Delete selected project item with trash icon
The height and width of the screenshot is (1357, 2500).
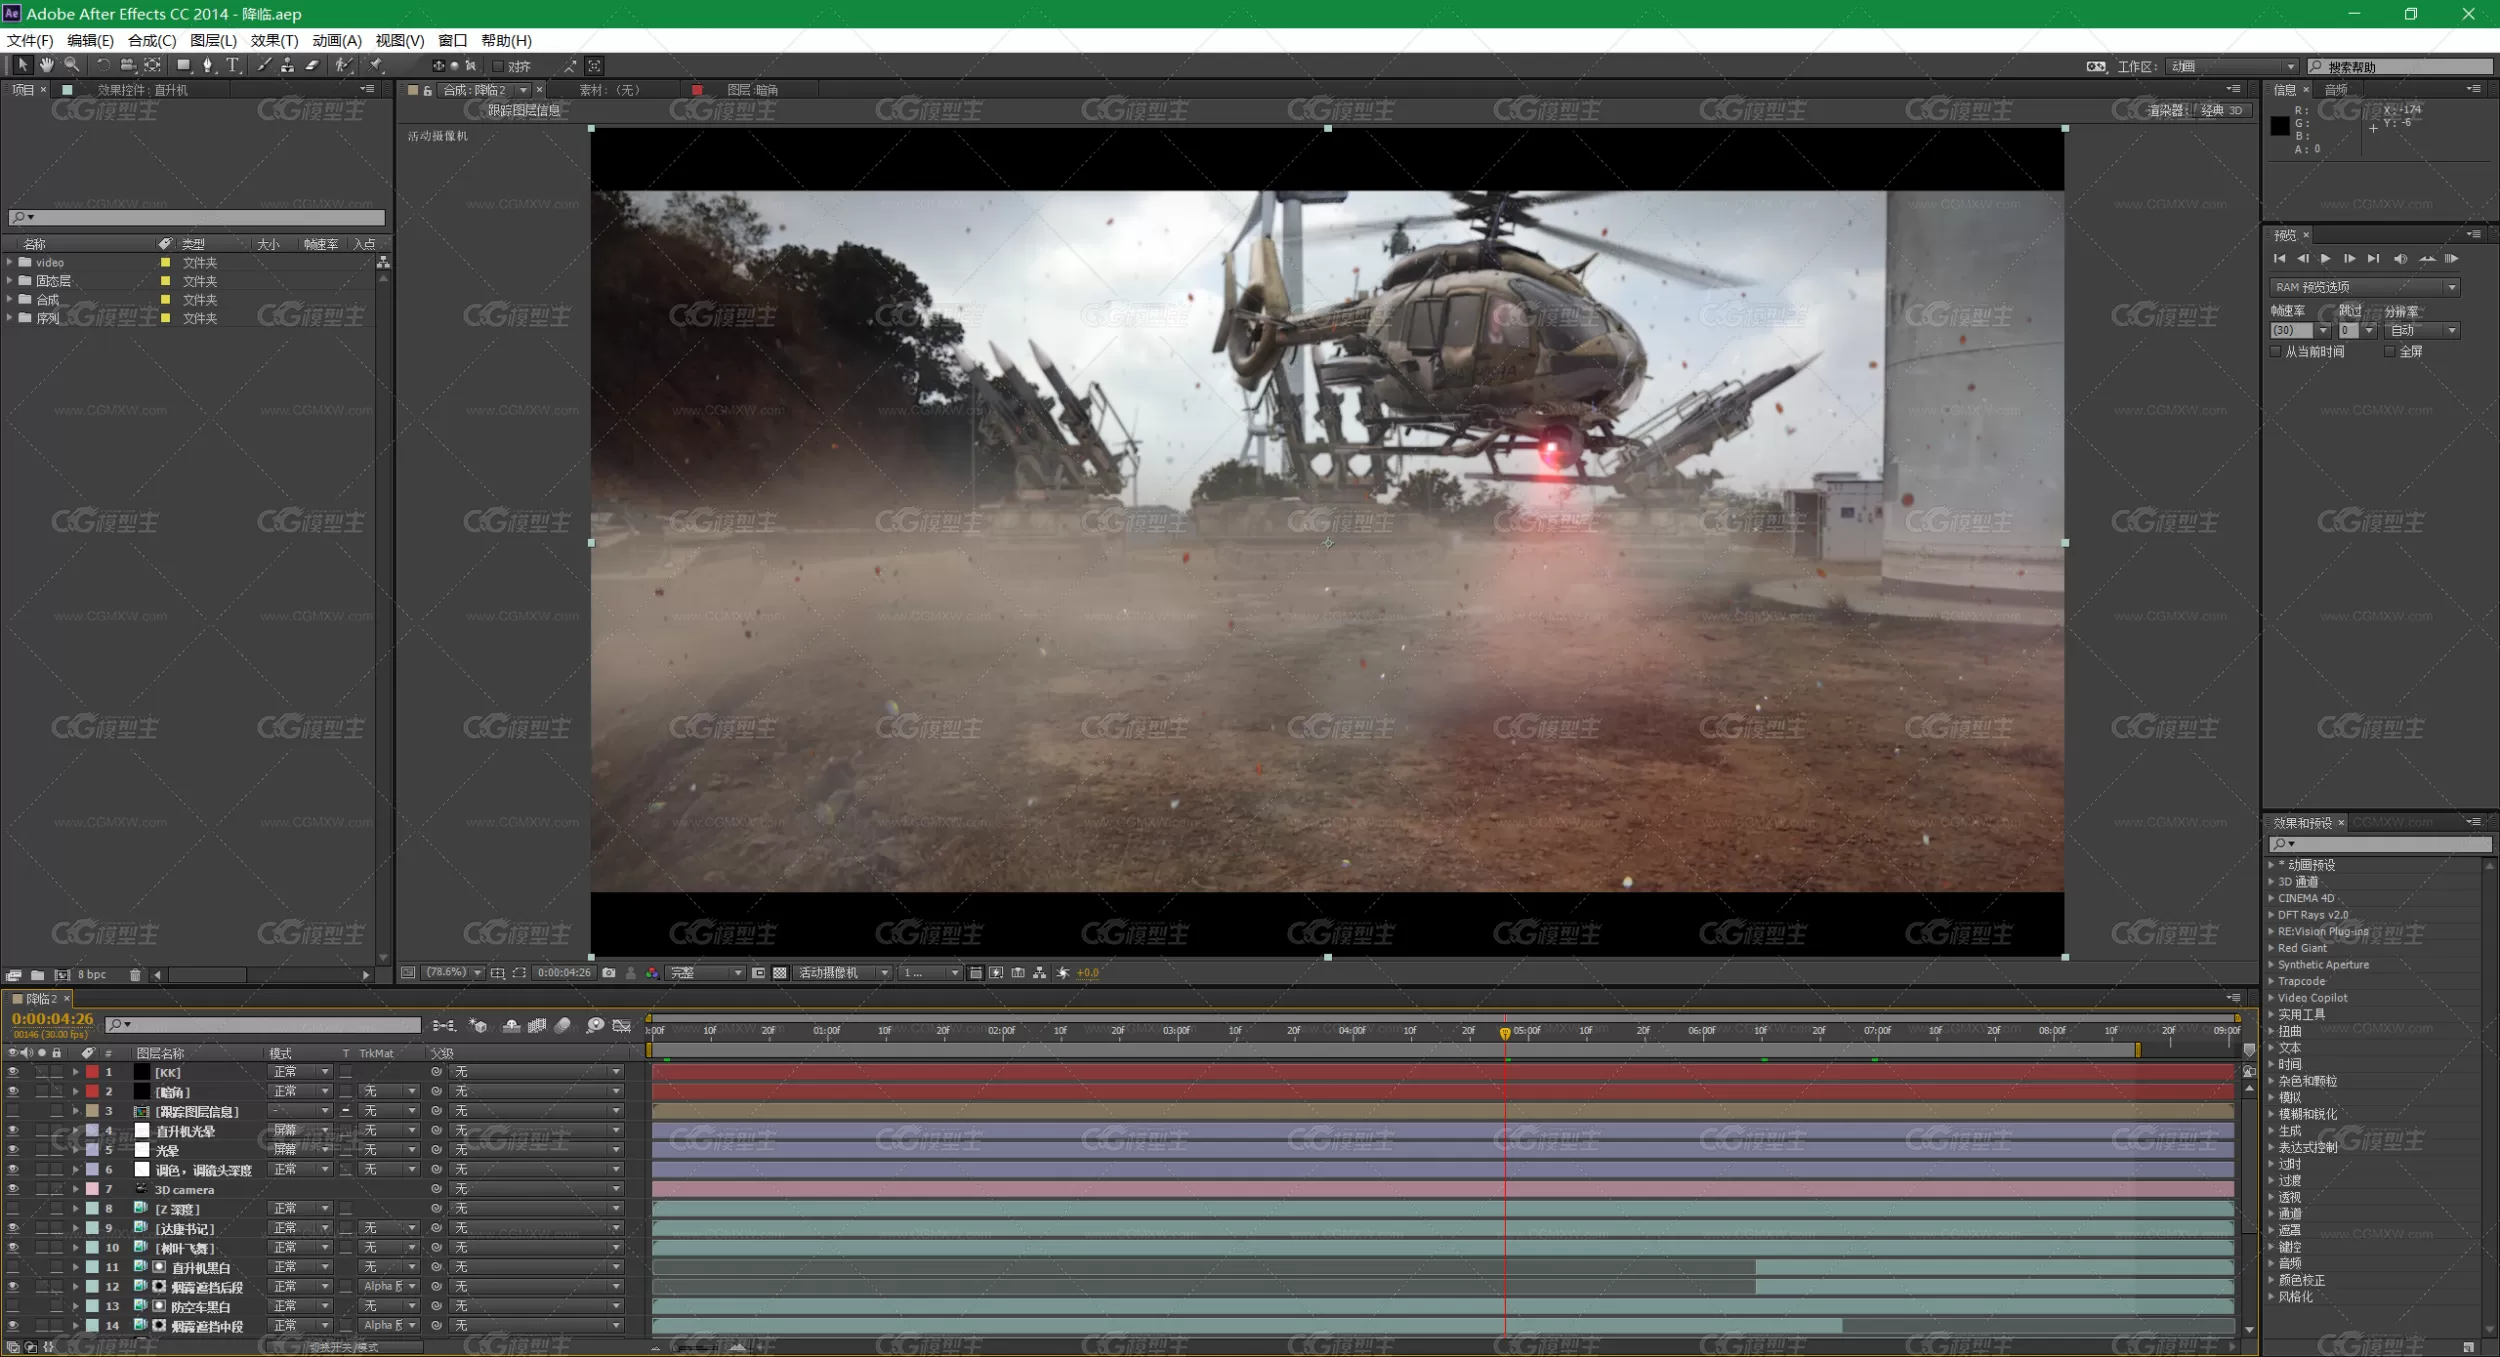point(135,975)
